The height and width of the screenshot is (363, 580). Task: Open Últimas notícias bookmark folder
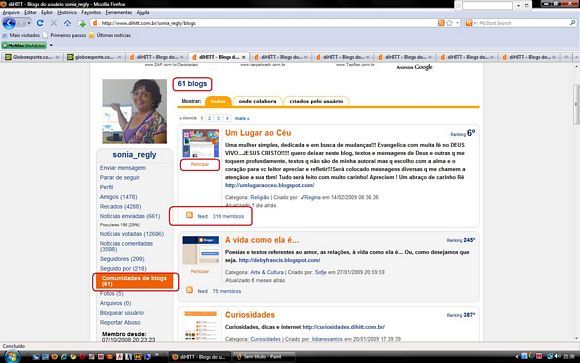[x=110, y=35]
